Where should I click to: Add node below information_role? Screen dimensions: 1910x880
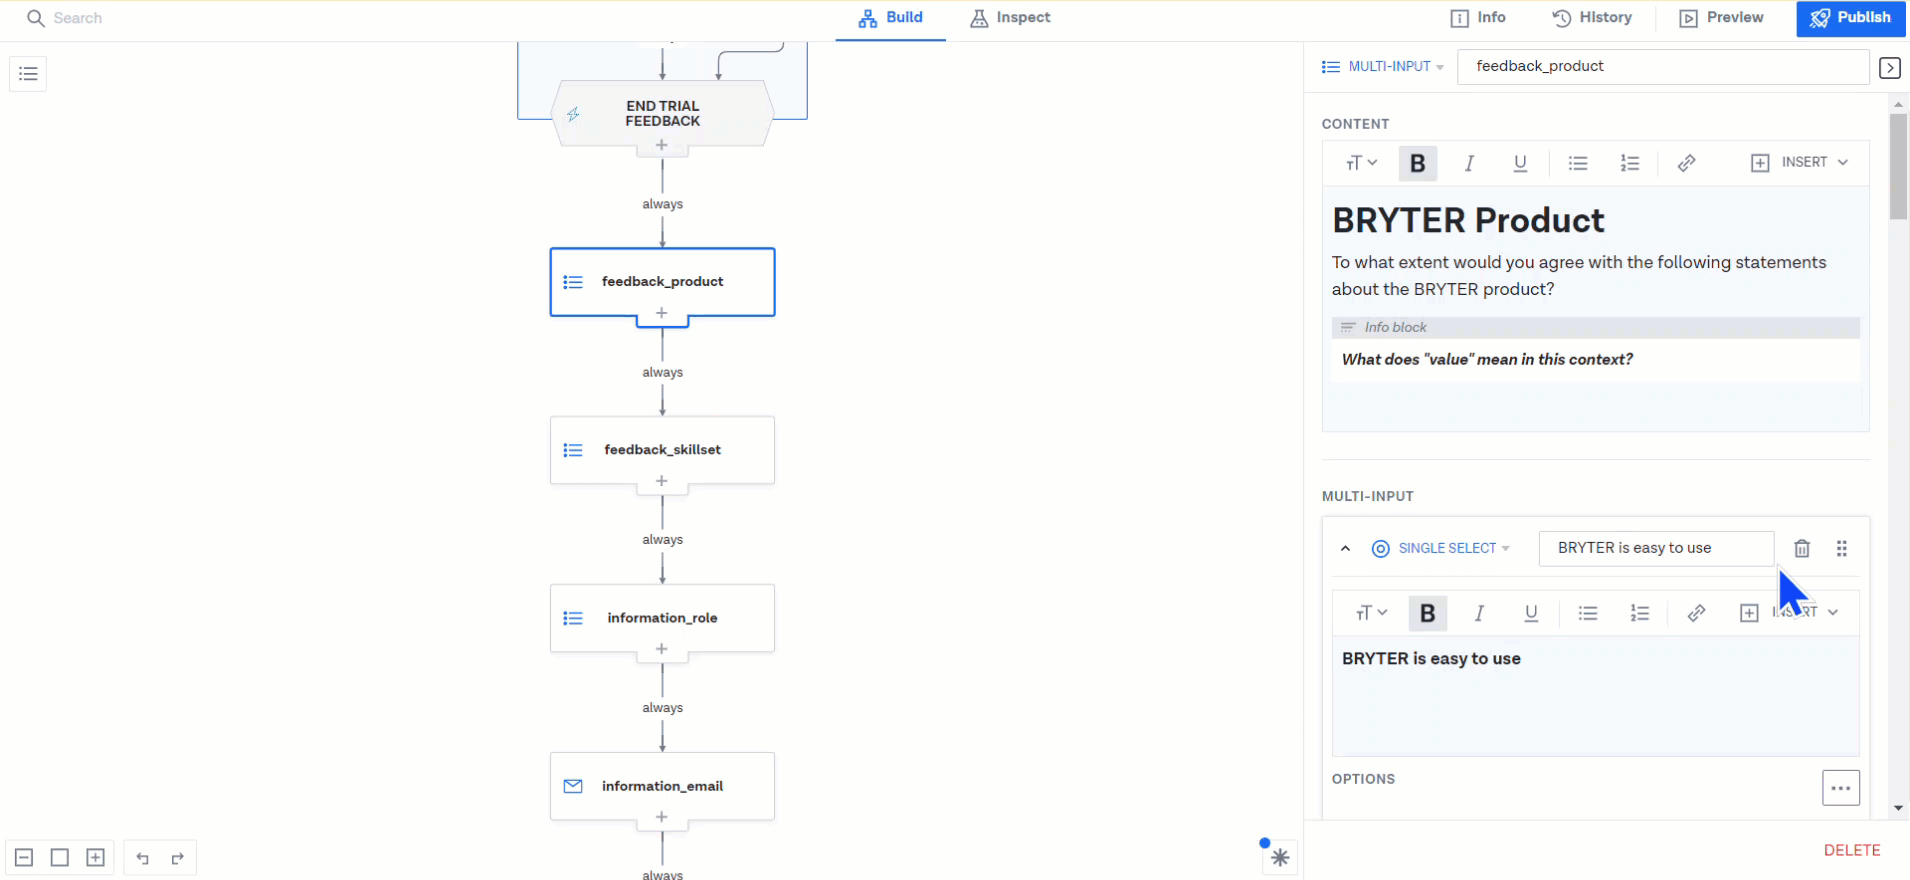[x=662, y=649]
